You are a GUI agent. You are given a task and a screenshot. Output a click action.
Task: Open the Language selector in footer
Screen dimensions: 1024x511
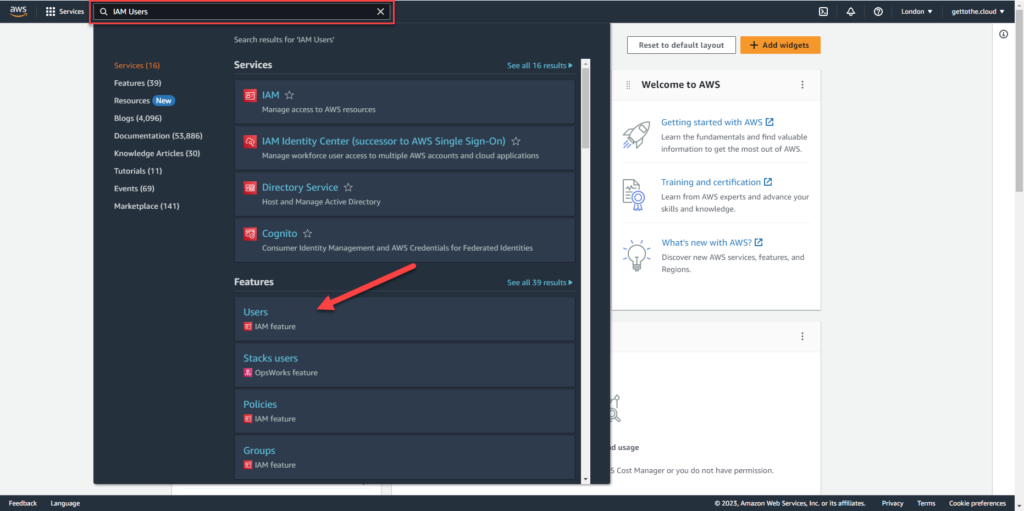(x=65, y=503)
